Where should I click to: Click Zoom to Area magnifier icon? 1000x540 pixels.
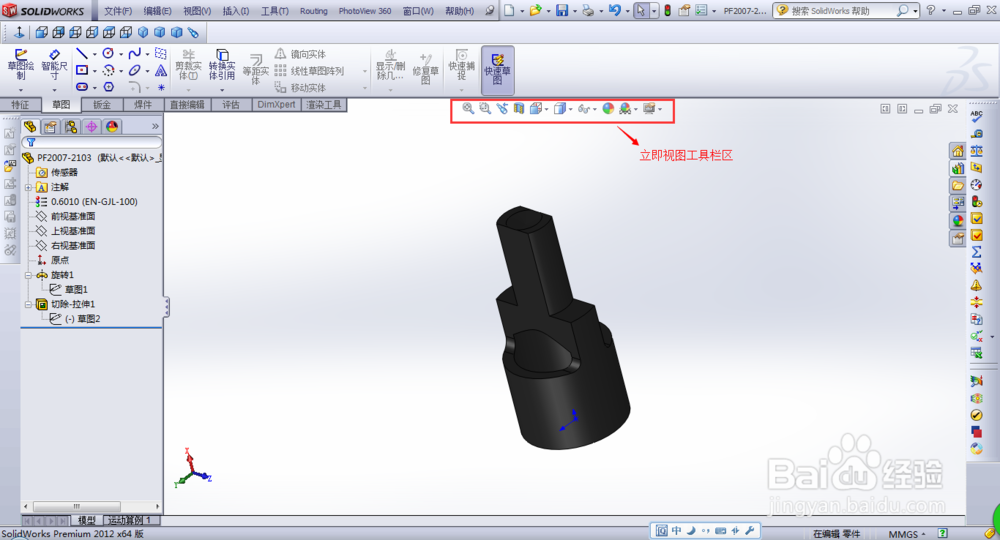click(x=485, y=109)
